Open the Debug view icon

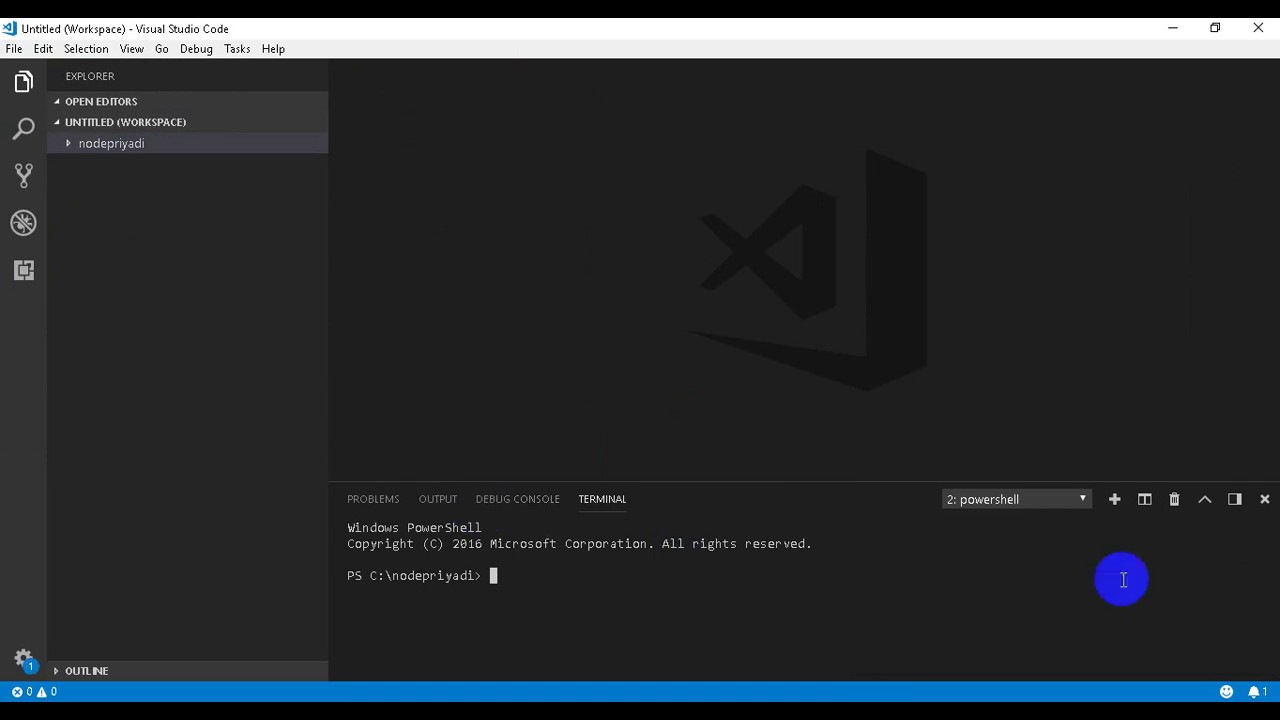pyautogui.click(x=23, y=223)
